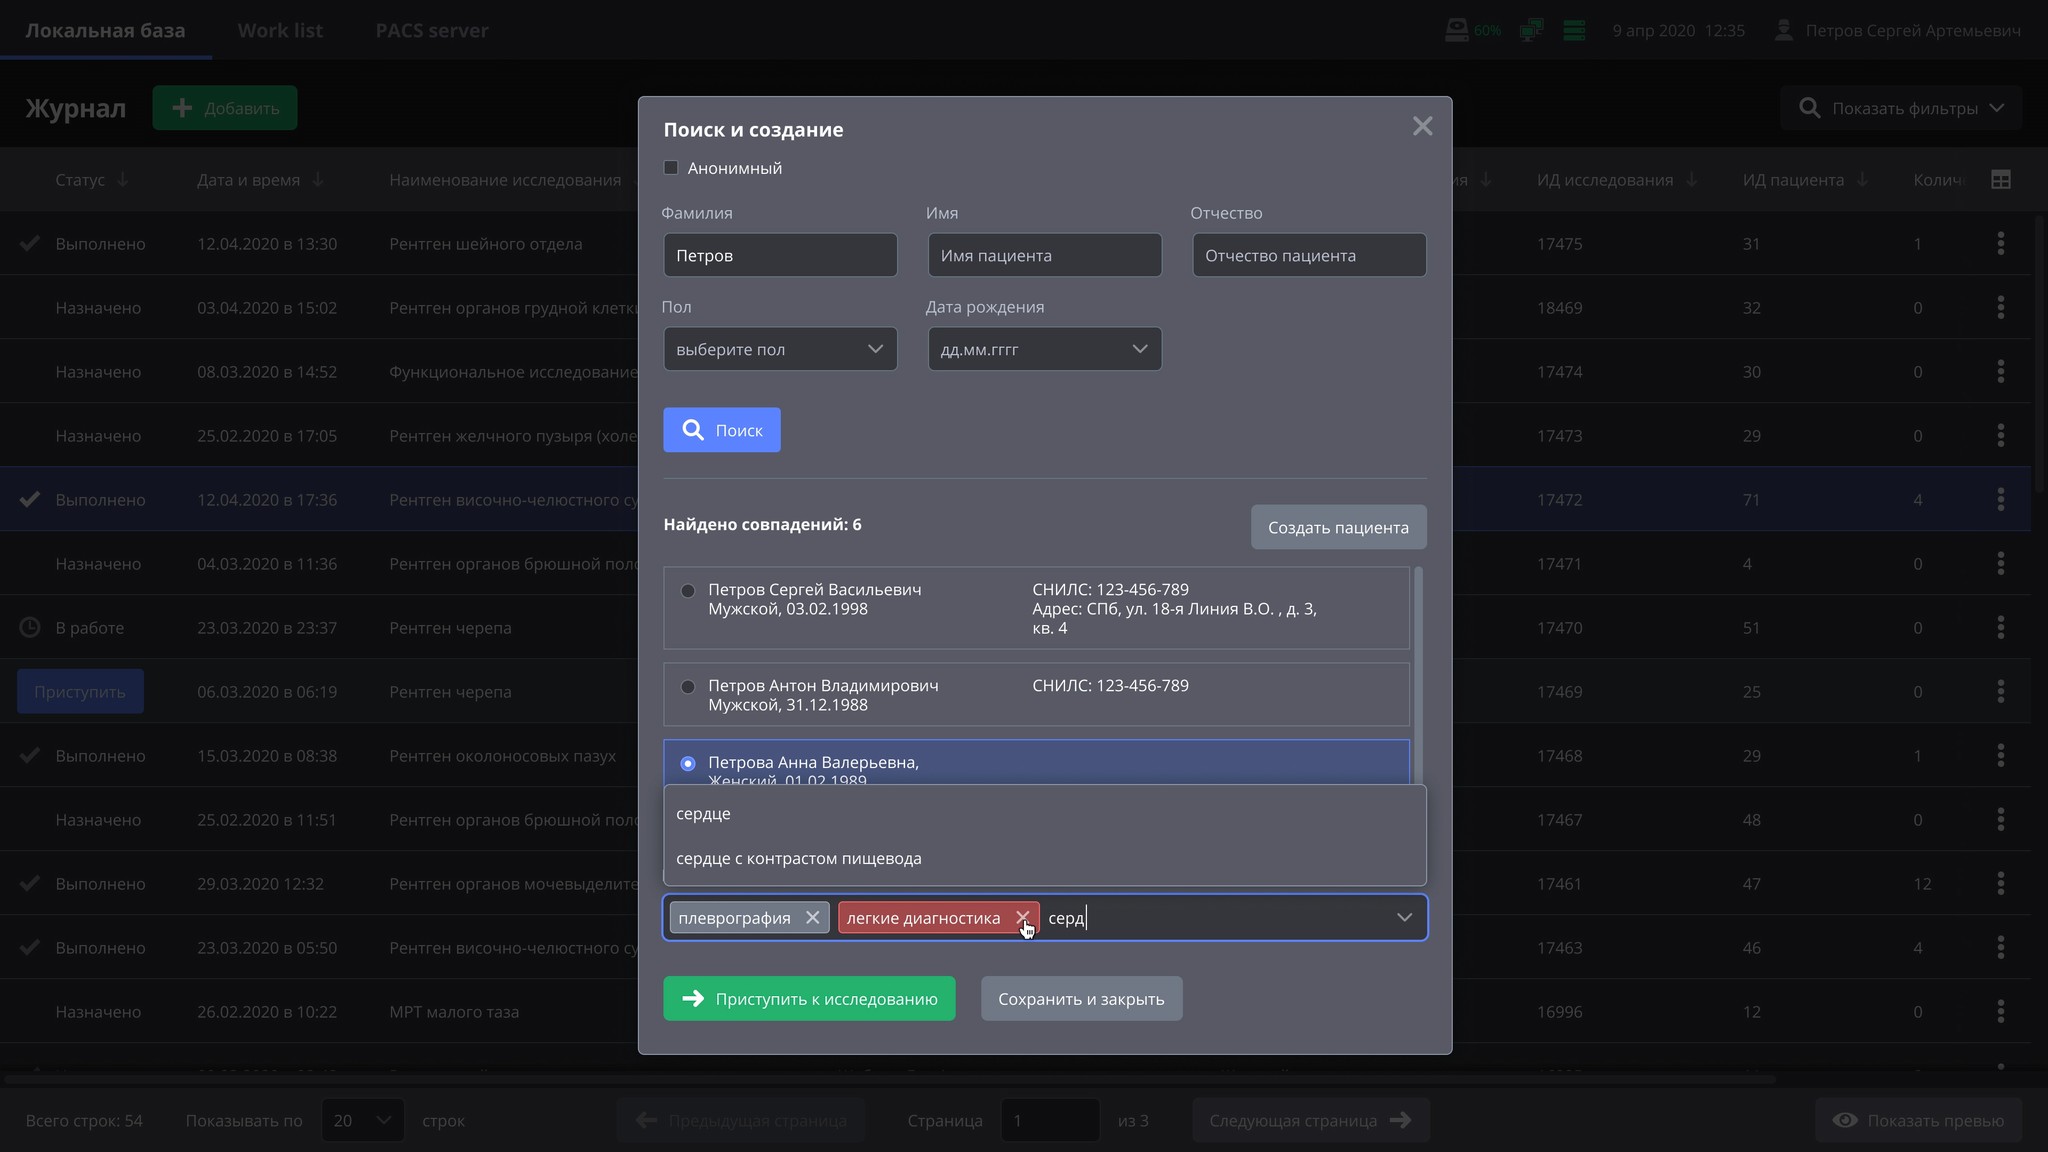The width and height of the screenshot is (2048, 1152).
Task: Remove the легкие диагностика tag
Action: coord(1021,917)
